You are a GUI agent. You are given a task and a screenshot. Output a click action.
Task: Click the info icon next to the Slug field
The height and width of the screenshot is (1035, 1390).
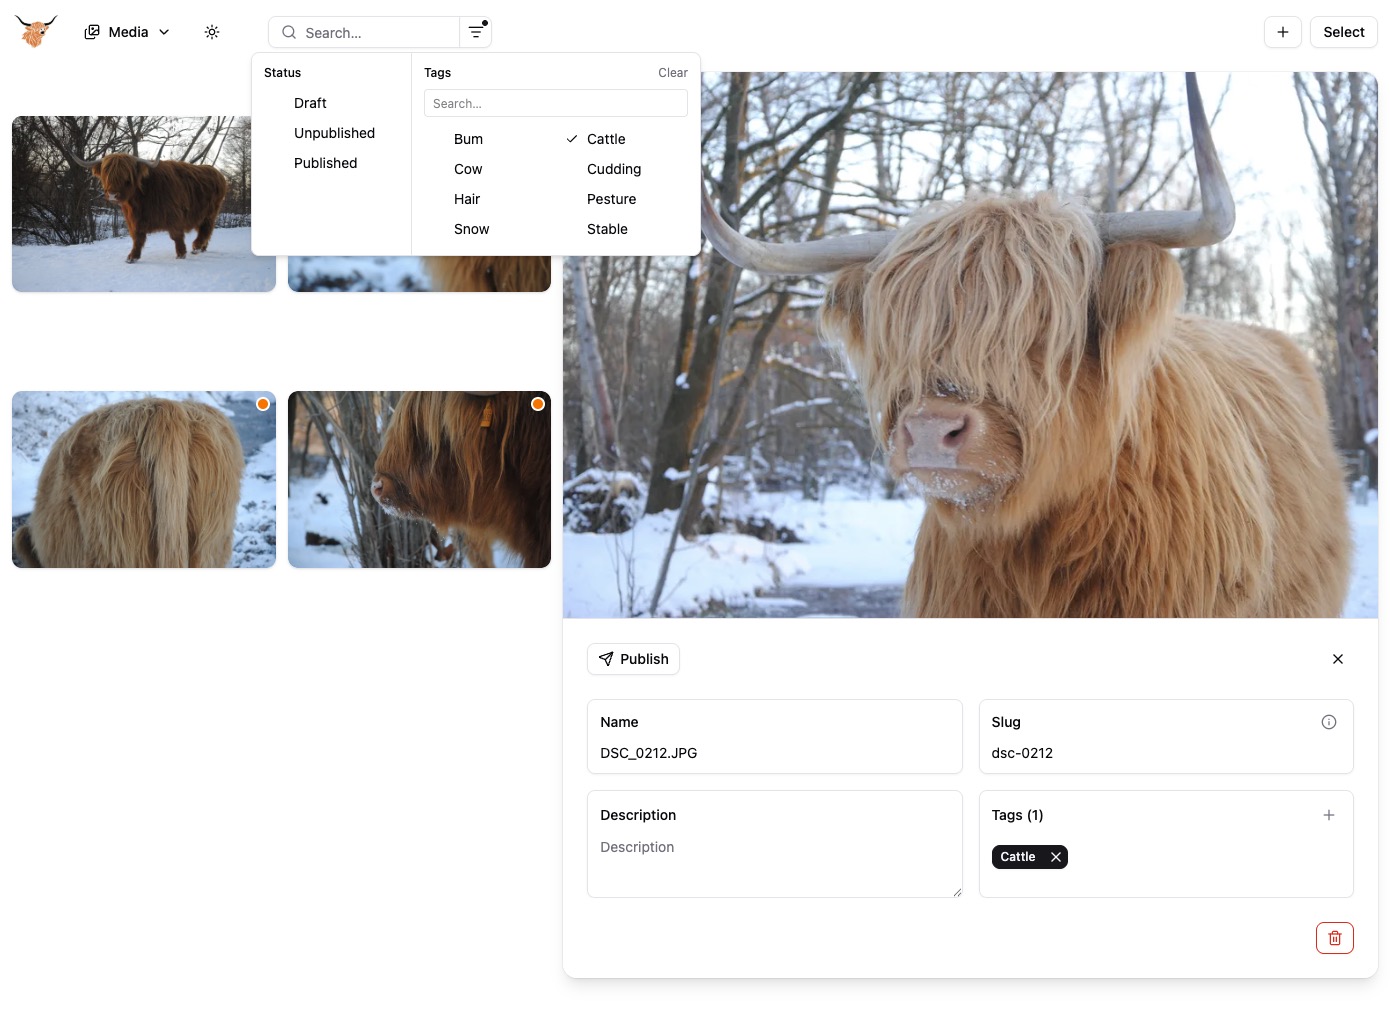click(1329, 721)
